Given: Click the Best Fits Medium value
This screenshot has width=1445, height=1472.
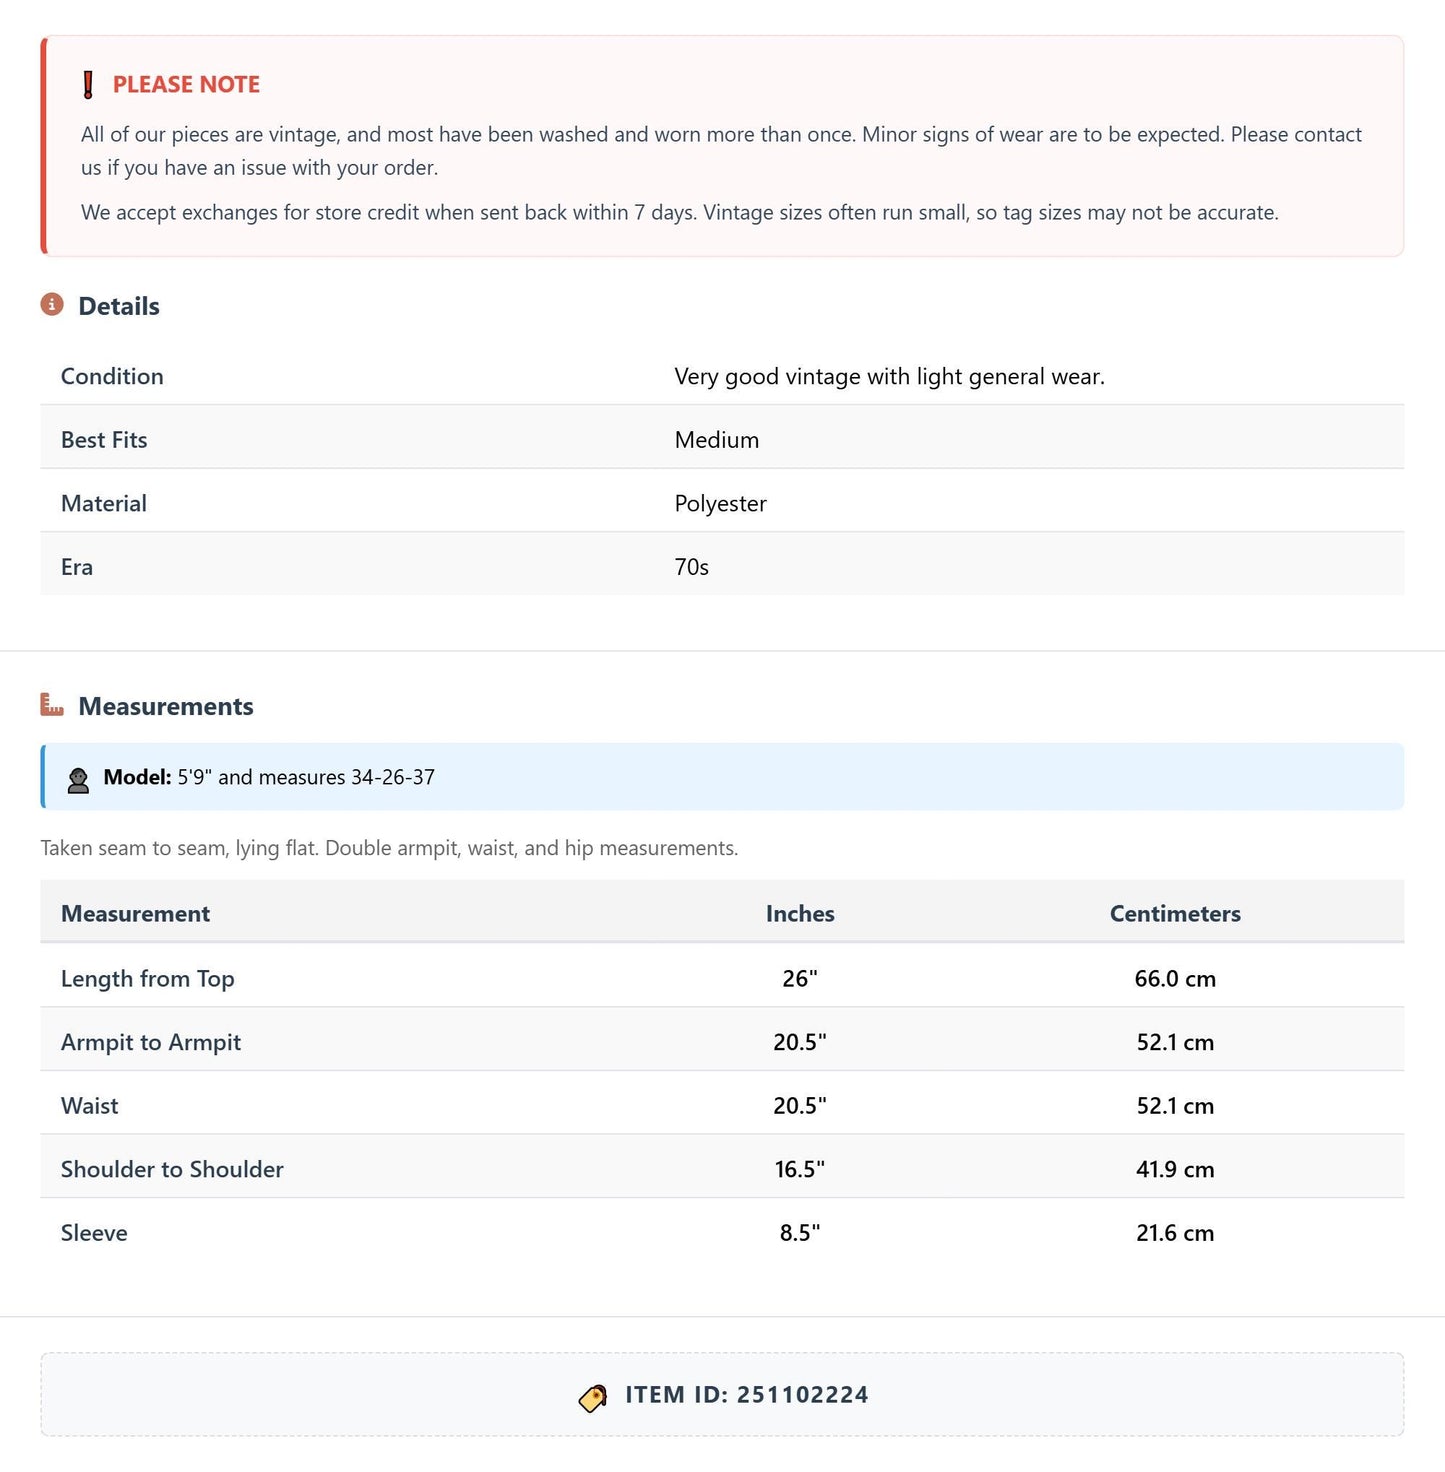Looking at the screenshot, I should click(716, 440).
